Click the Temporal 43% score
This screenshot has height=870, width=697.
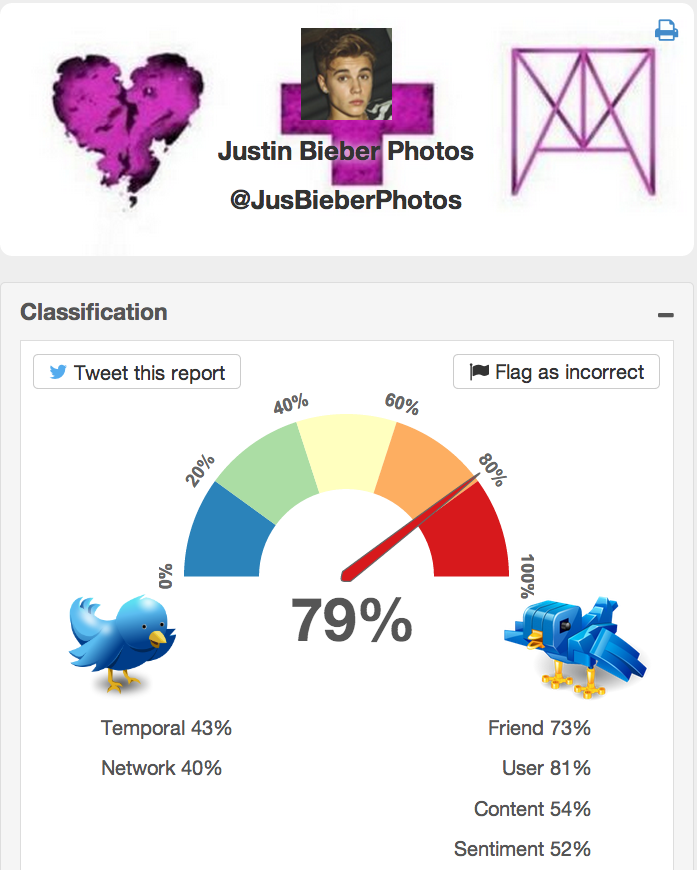point(166,728)
